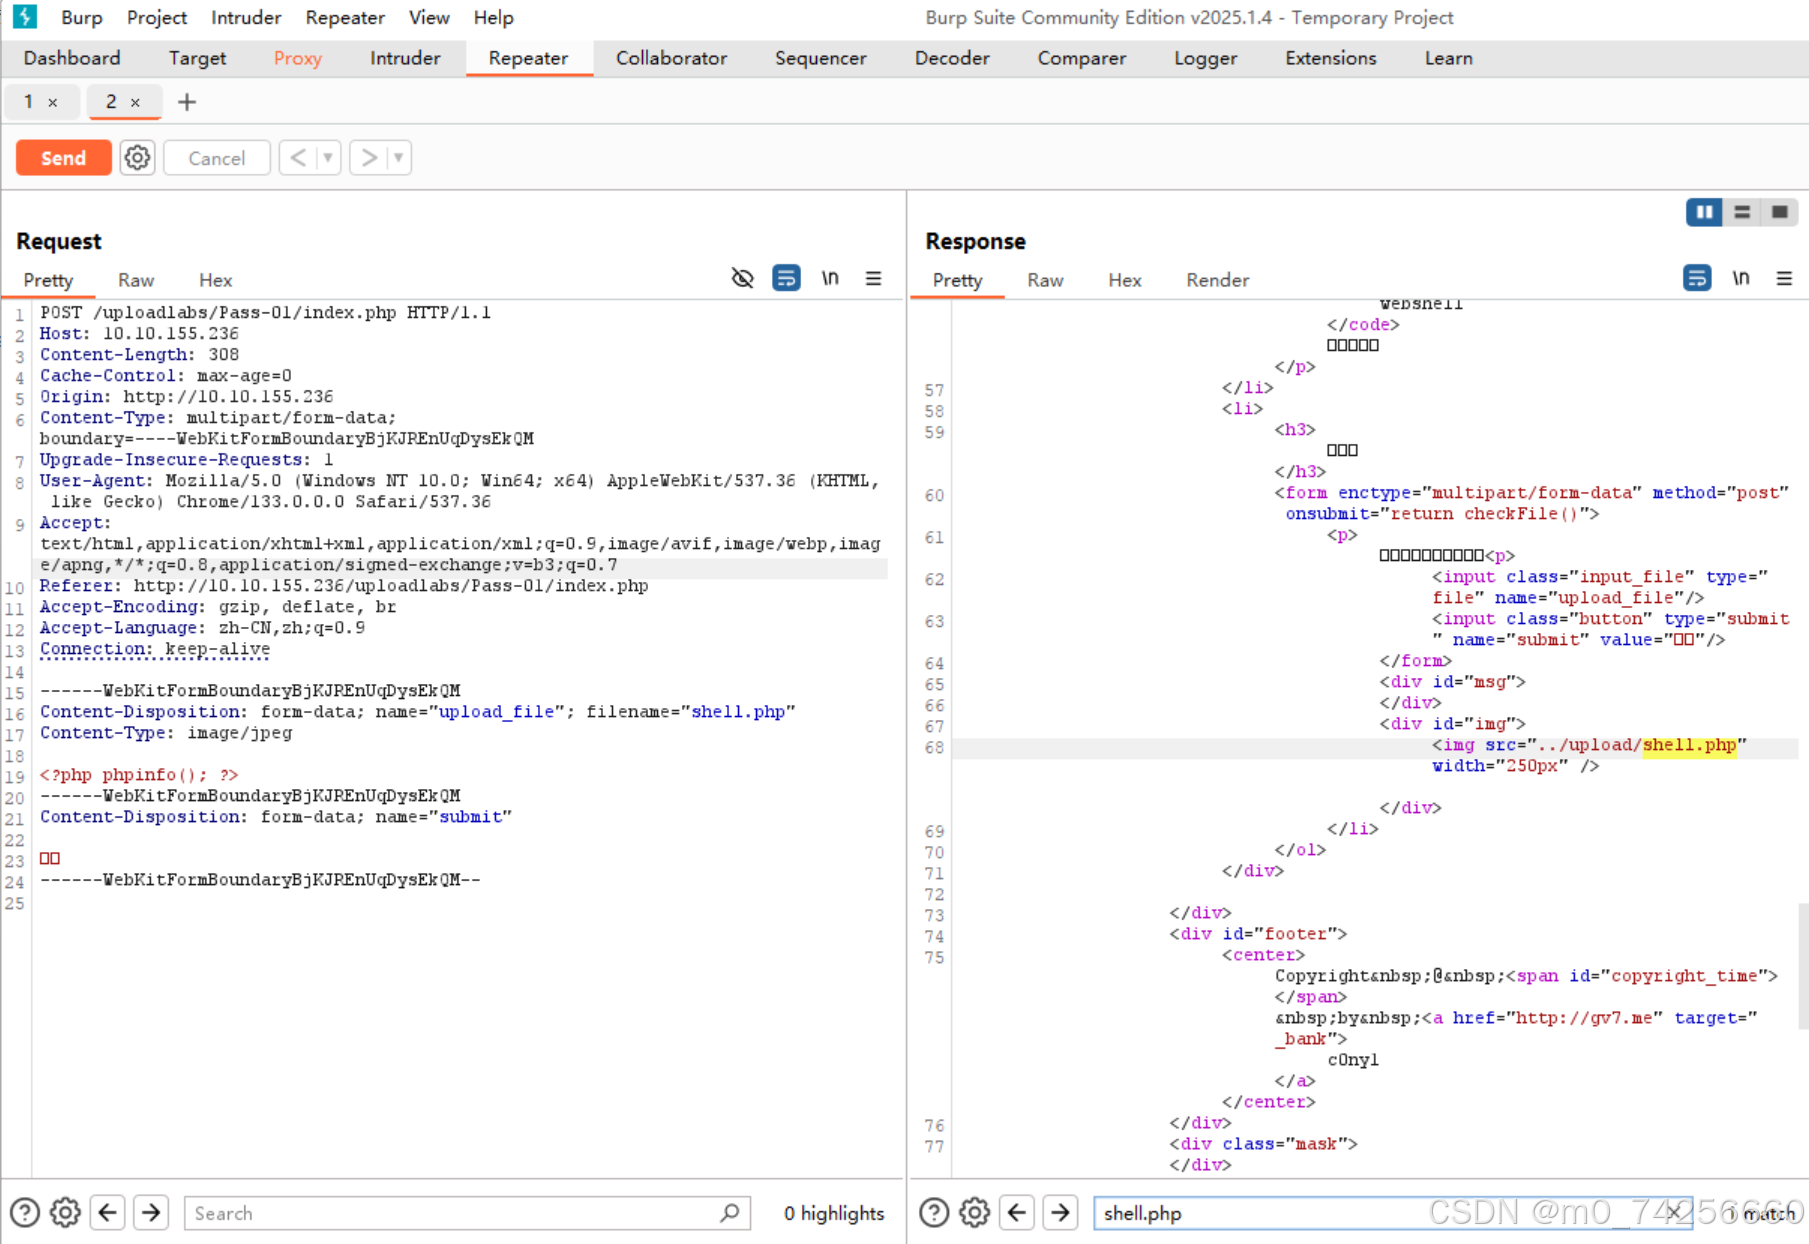Viewport: 1809px width, 1244px height.
Task: Toggle show newline characters in Response
Action: [1741, 278]
